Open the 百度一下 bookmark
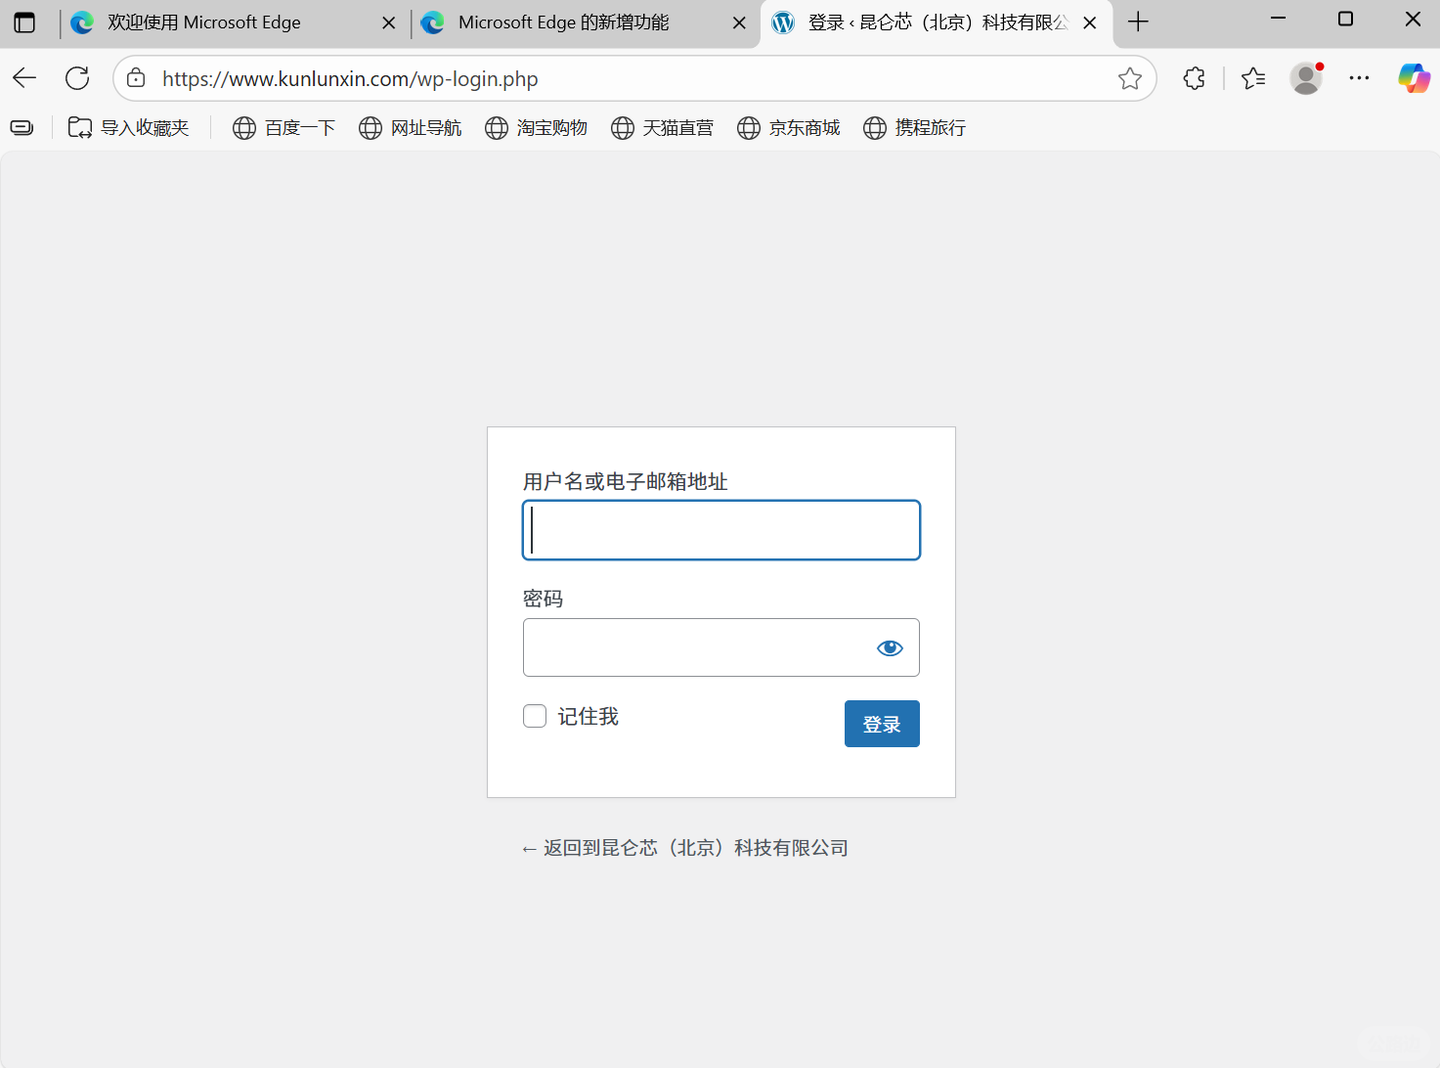Viewport: 1440px width, 1068px height. pos(284,127)
